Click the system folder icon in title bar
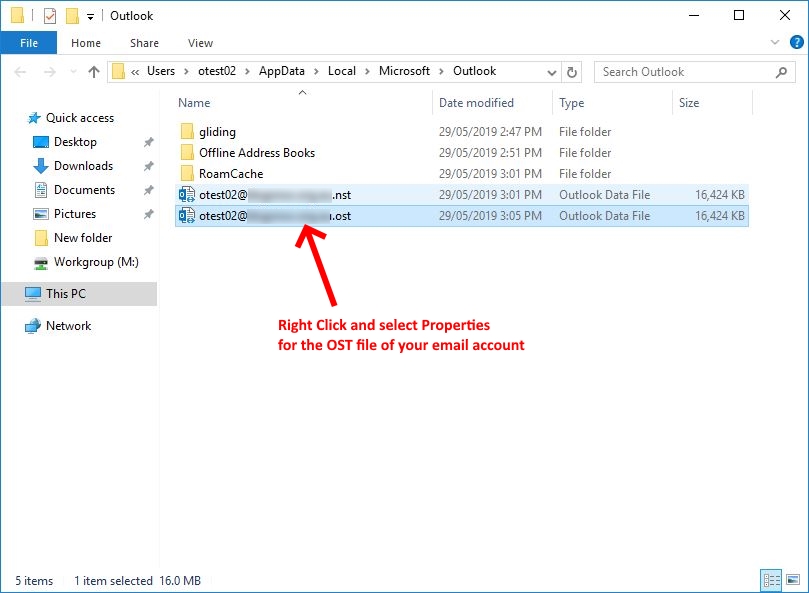Viewport: 809px width, 593px height. pyautogui.click(x=18, y=16)
